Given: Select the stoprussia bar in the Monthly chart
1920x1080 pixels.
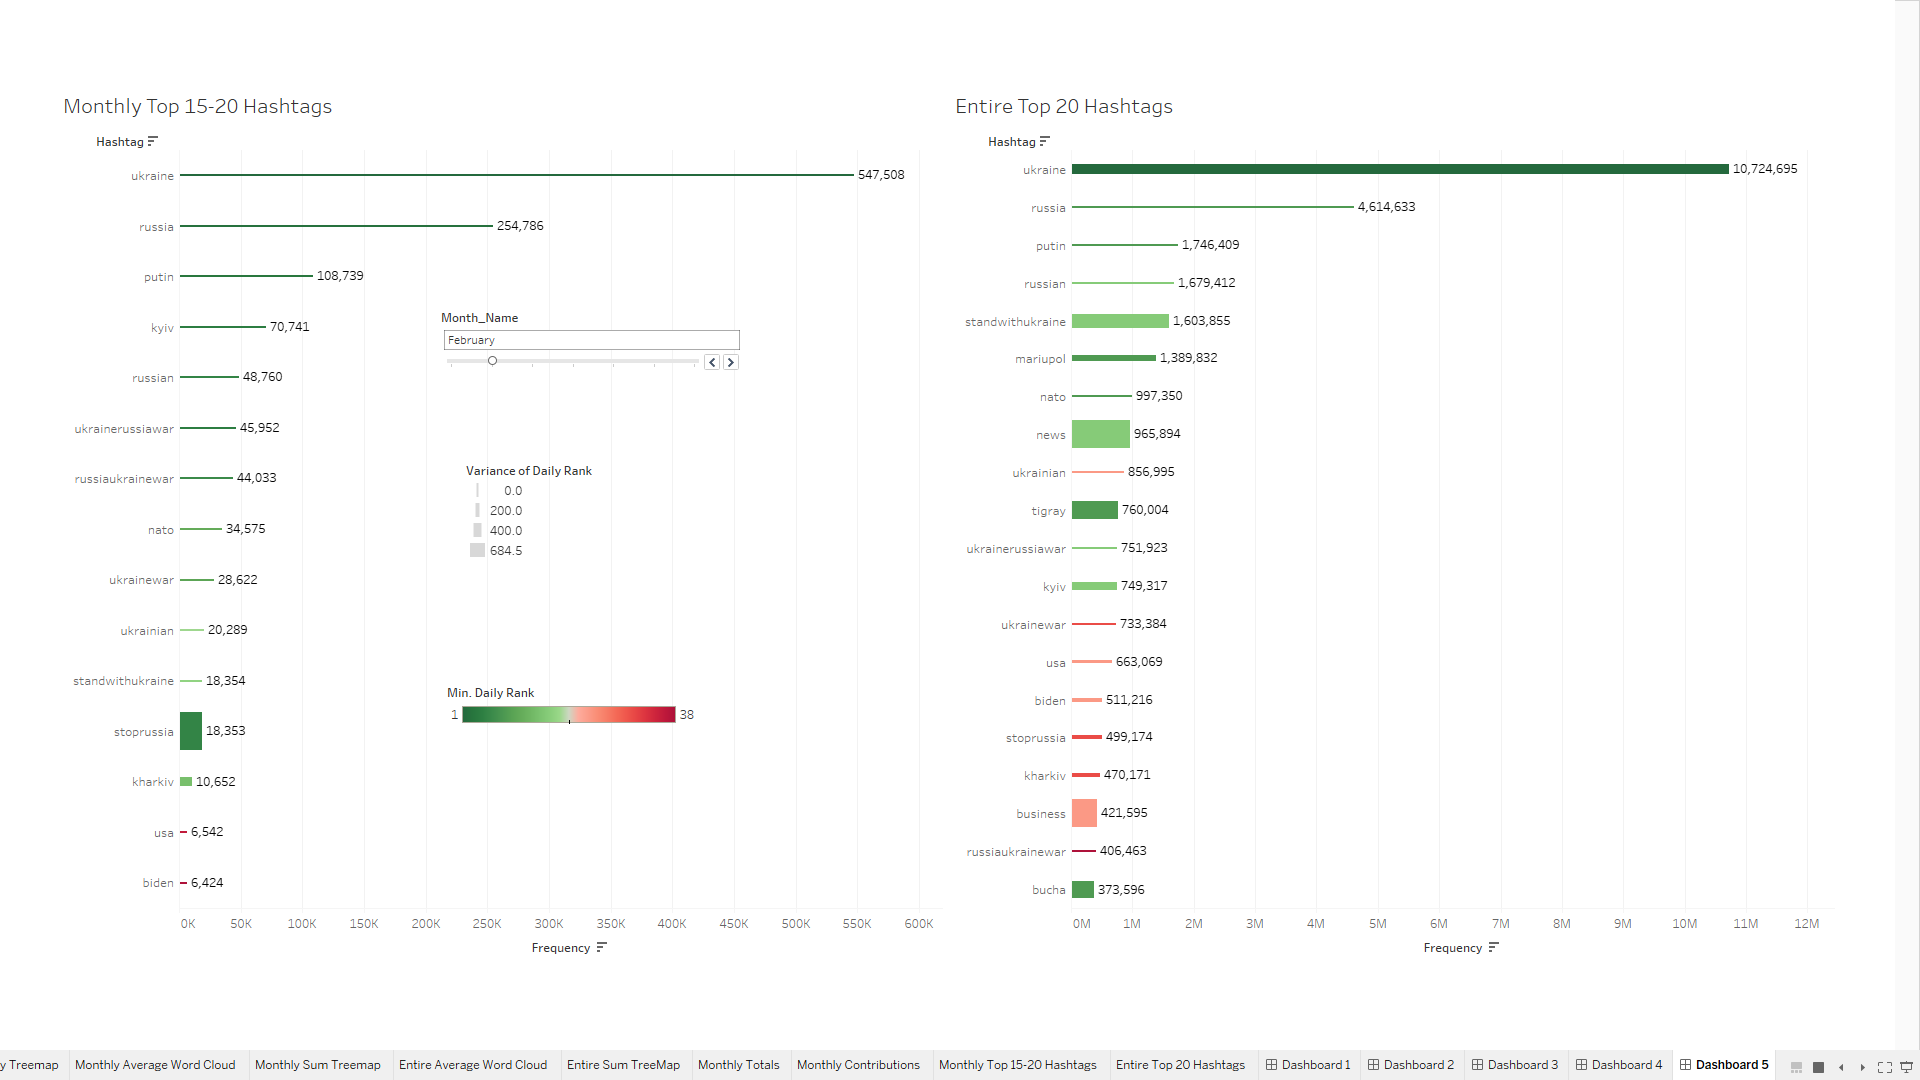Looking at the screenshot, I should 191,731.
